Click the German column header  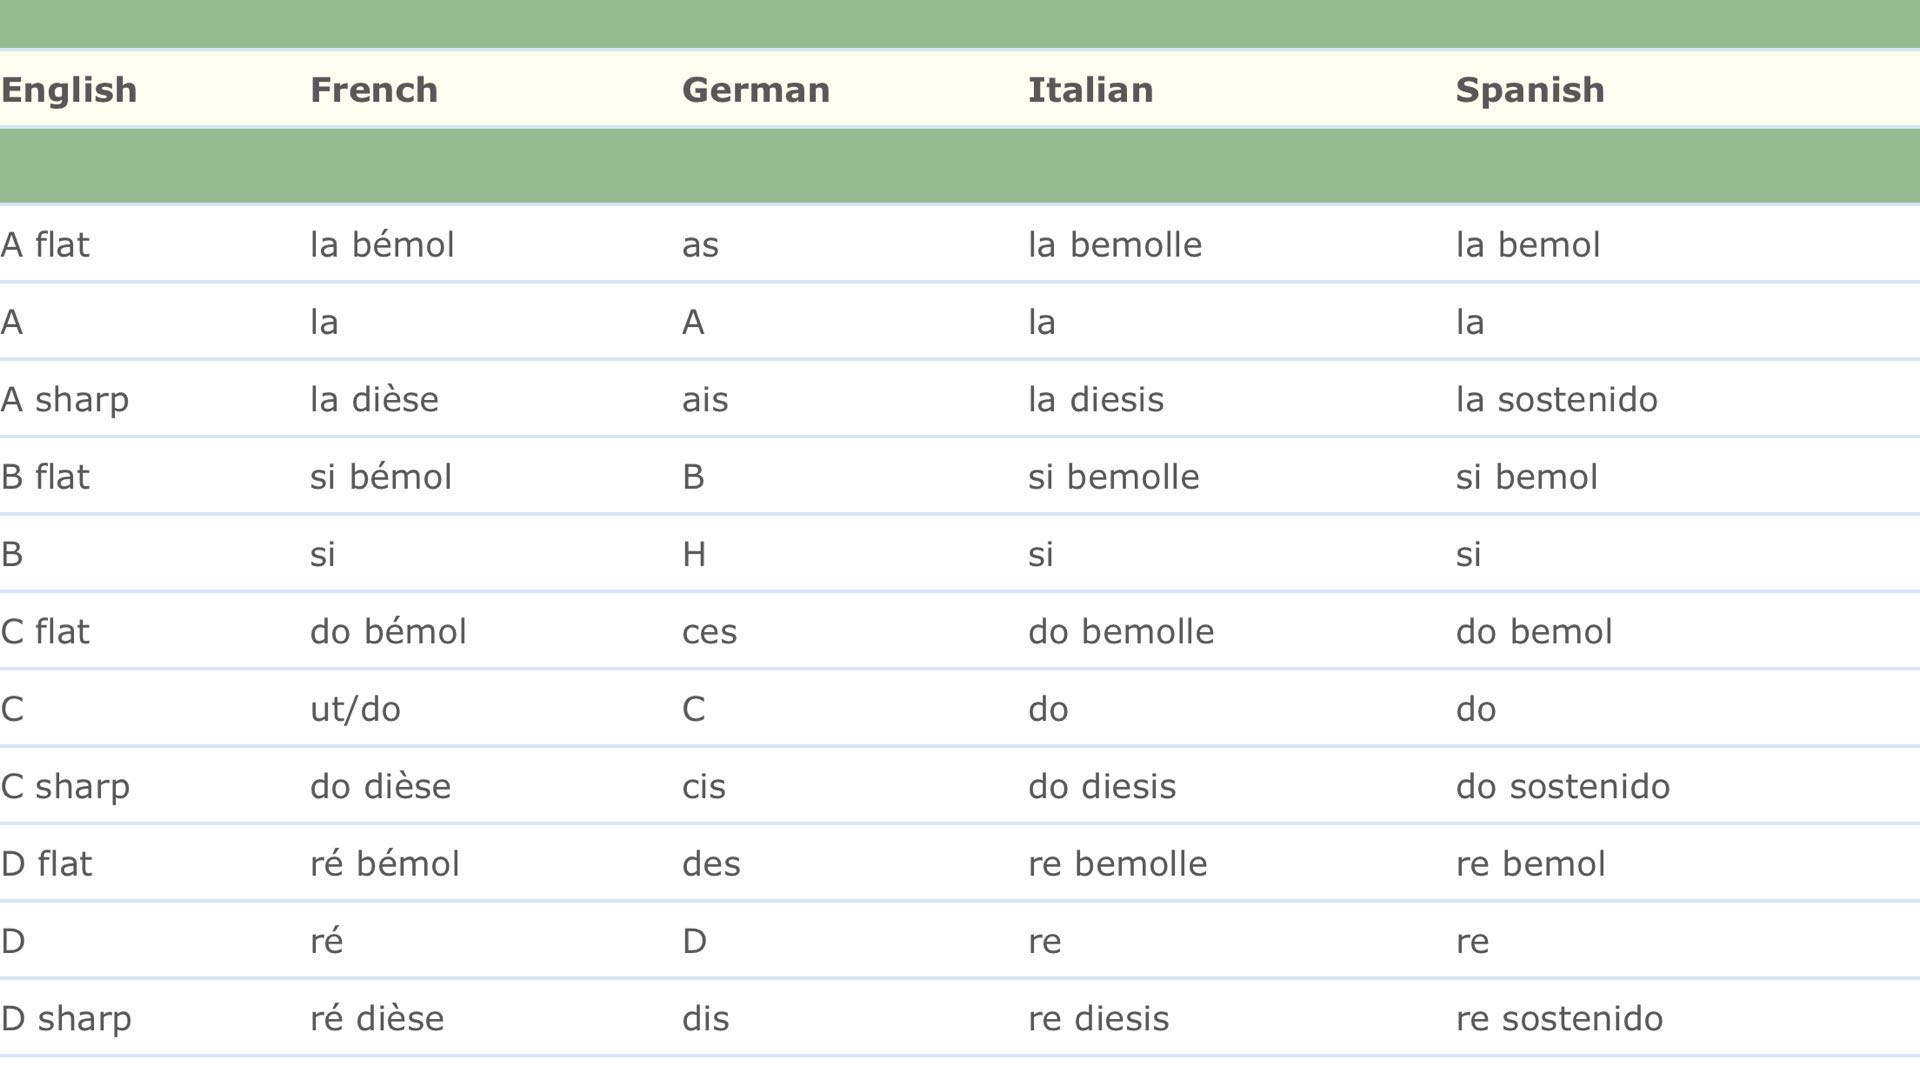756,90
